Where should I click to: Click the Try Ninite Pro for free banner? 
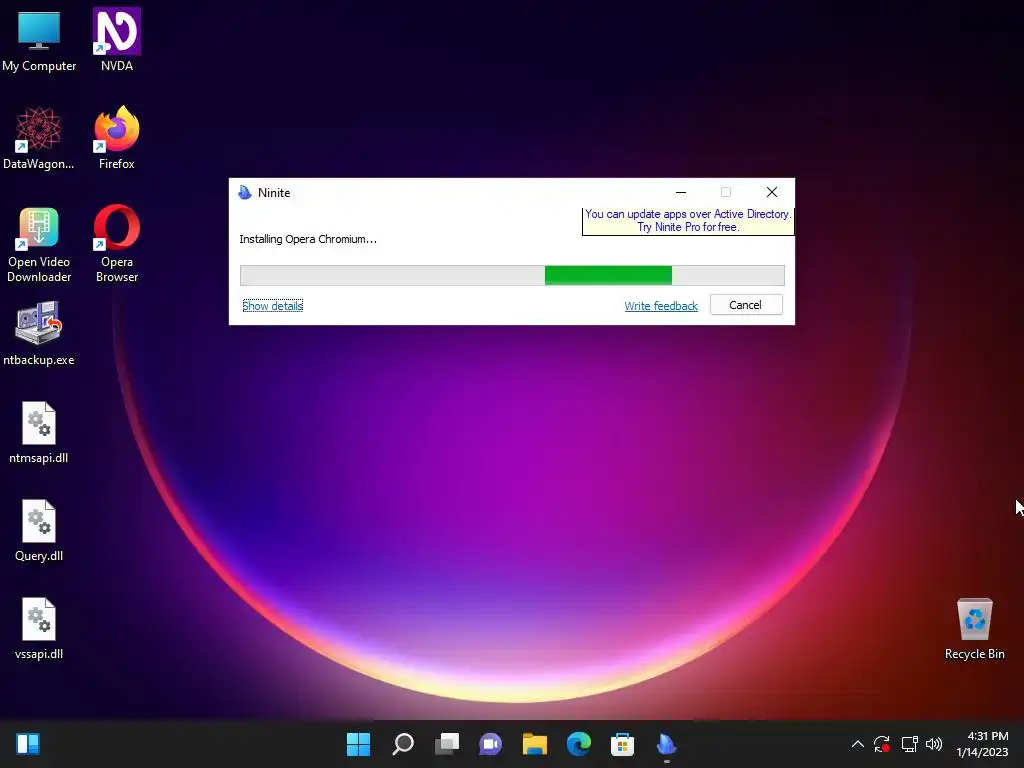point(688,221)
